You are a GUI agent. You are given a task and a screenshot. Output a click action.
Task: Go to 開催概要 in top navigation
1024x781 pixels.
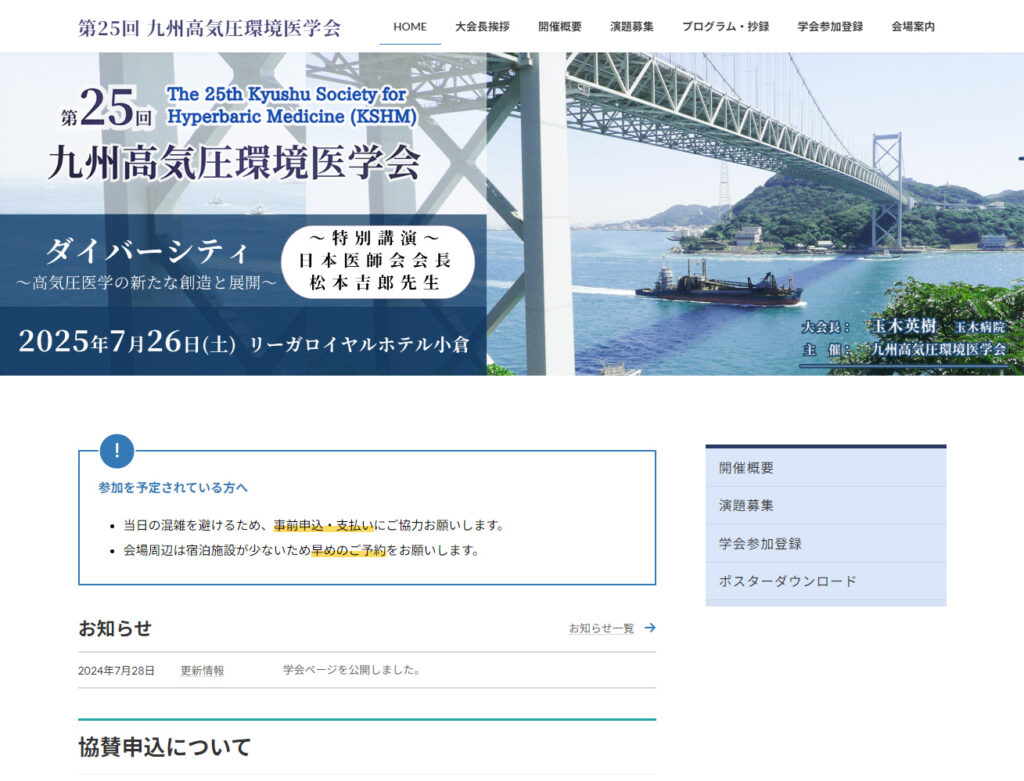(560, 27)
